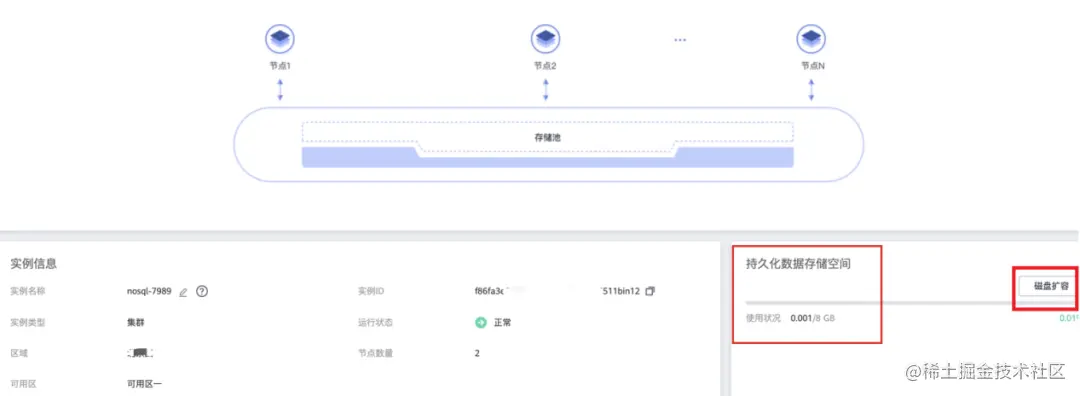1080x396 pixels.
Task: Click the 节点1 node icon
Action: point(280,38)
